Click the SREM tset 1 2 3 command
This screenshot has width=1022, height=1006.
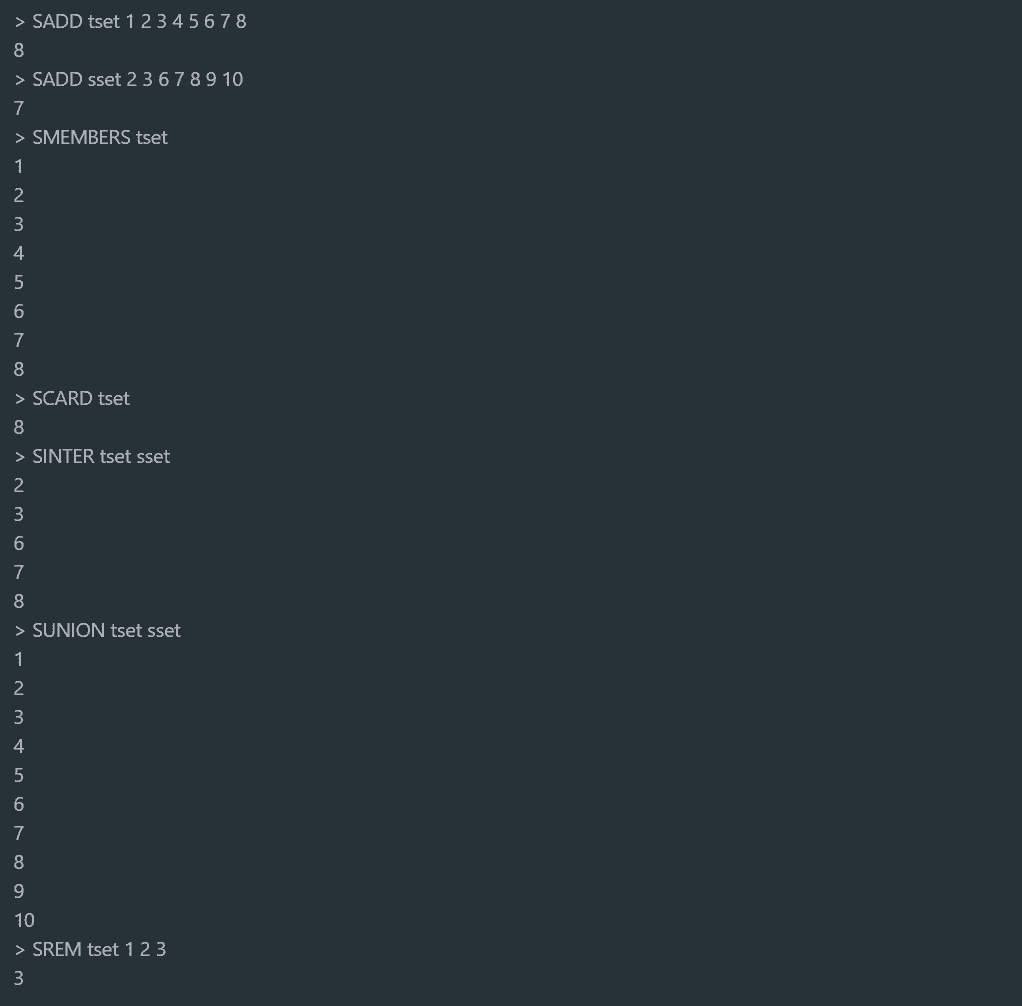point(98,949)
